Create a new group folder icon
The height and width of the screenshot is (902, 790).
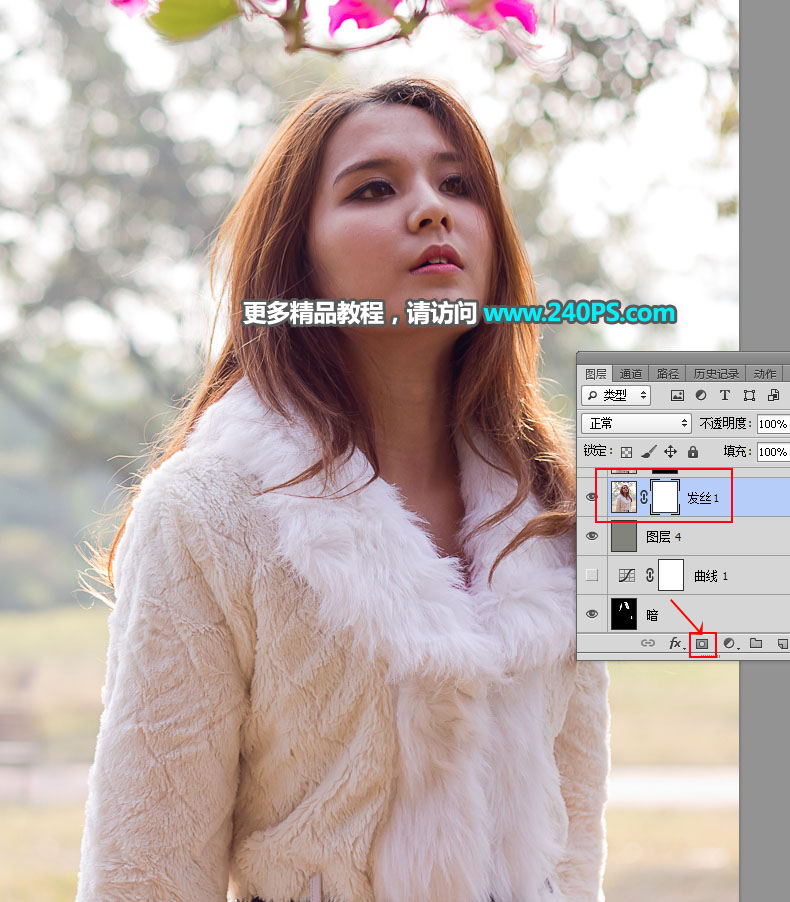point(756,643)
